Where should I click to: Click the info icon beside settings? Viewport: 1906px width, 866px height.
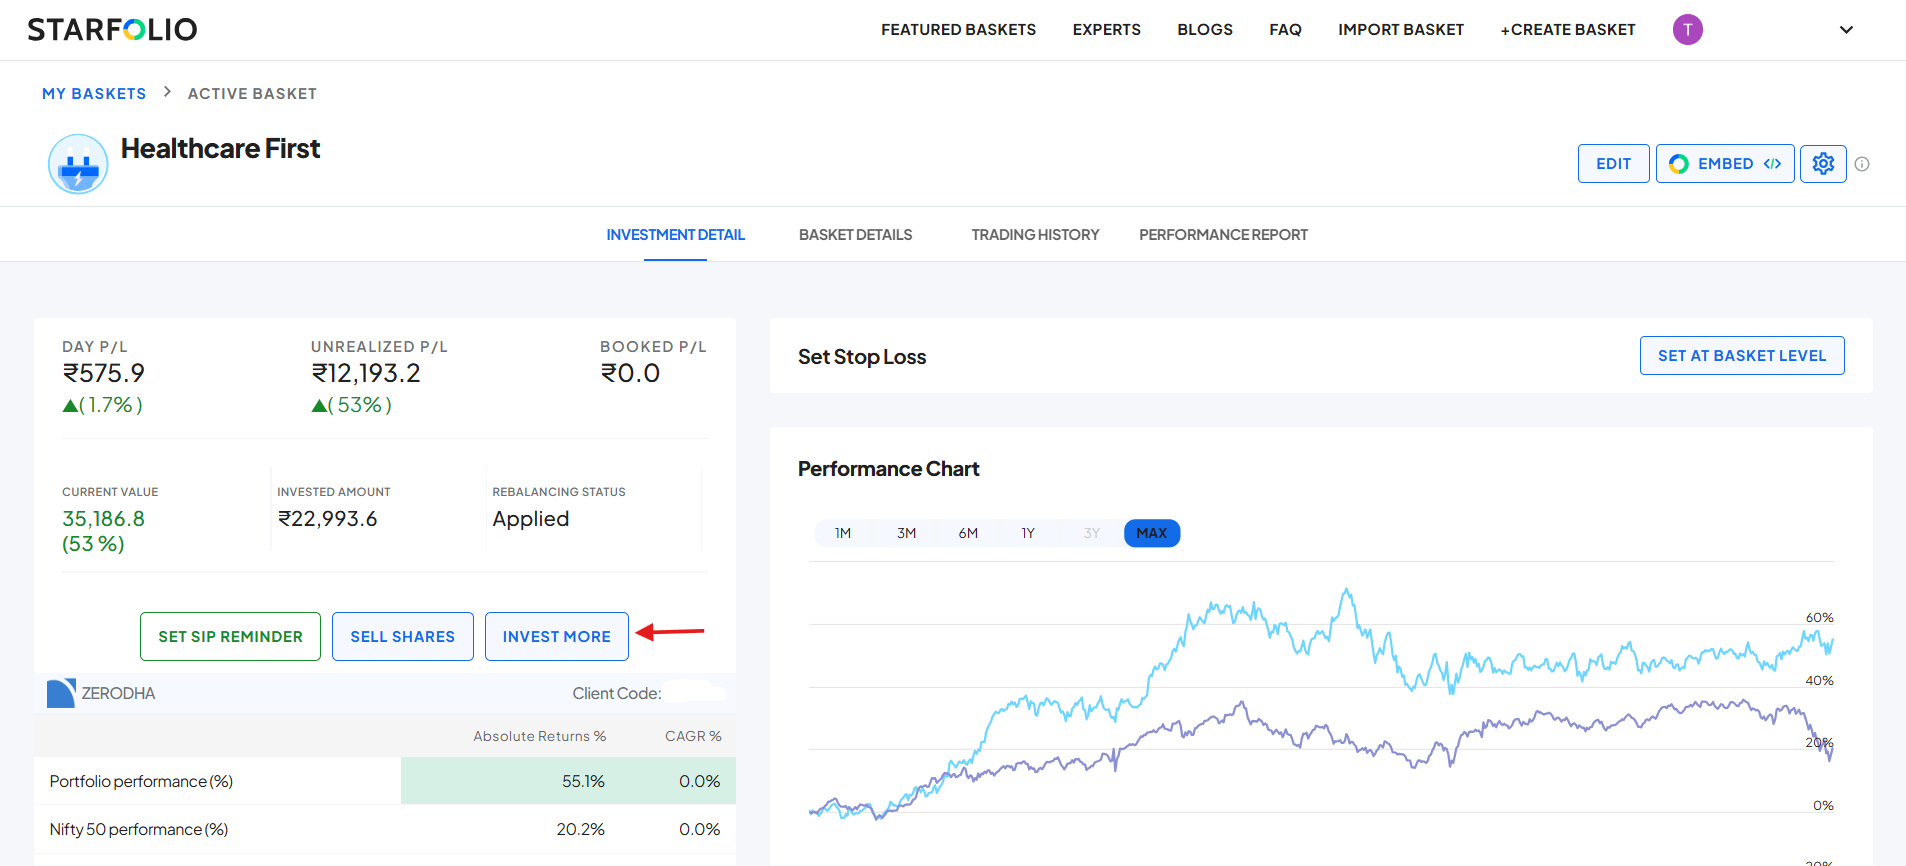(1862, 164)
